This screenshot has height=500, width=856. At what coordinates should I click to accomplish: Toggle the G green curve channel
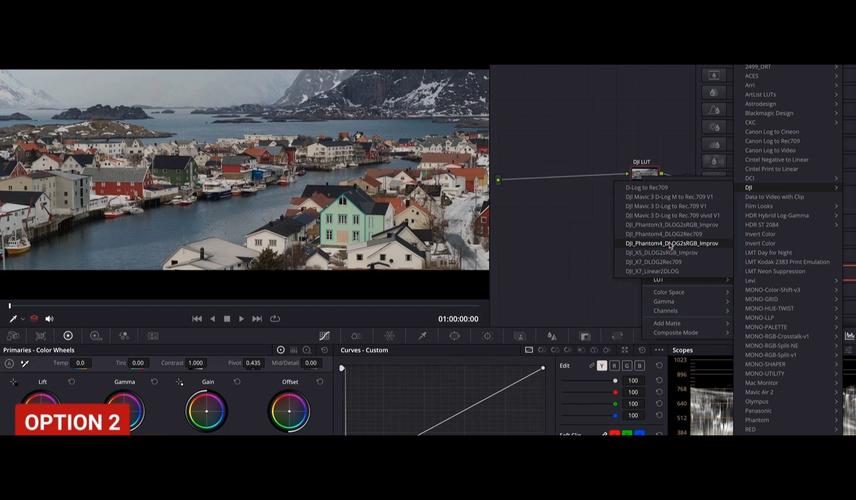tap(627, 365)
